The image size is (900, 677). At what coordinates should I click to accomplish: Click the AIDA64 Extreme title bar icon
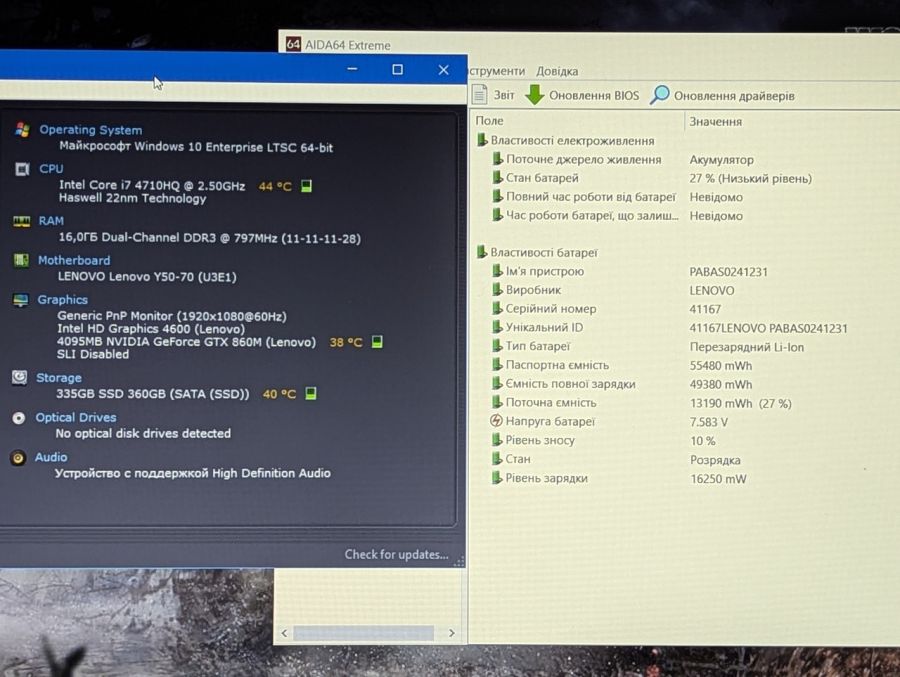[x=293, y=44]
